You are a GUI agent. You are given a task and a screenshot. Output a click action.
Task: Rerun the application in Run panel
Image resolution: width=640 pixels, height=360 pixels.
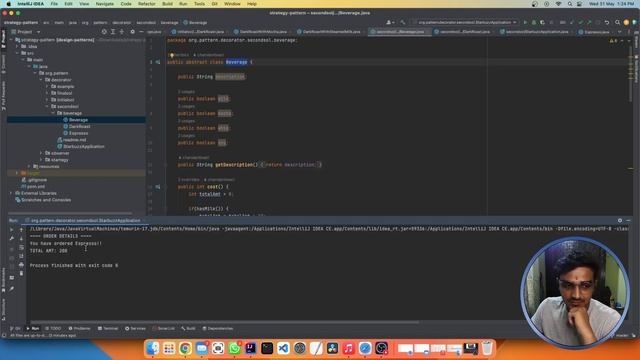[11, 230]
